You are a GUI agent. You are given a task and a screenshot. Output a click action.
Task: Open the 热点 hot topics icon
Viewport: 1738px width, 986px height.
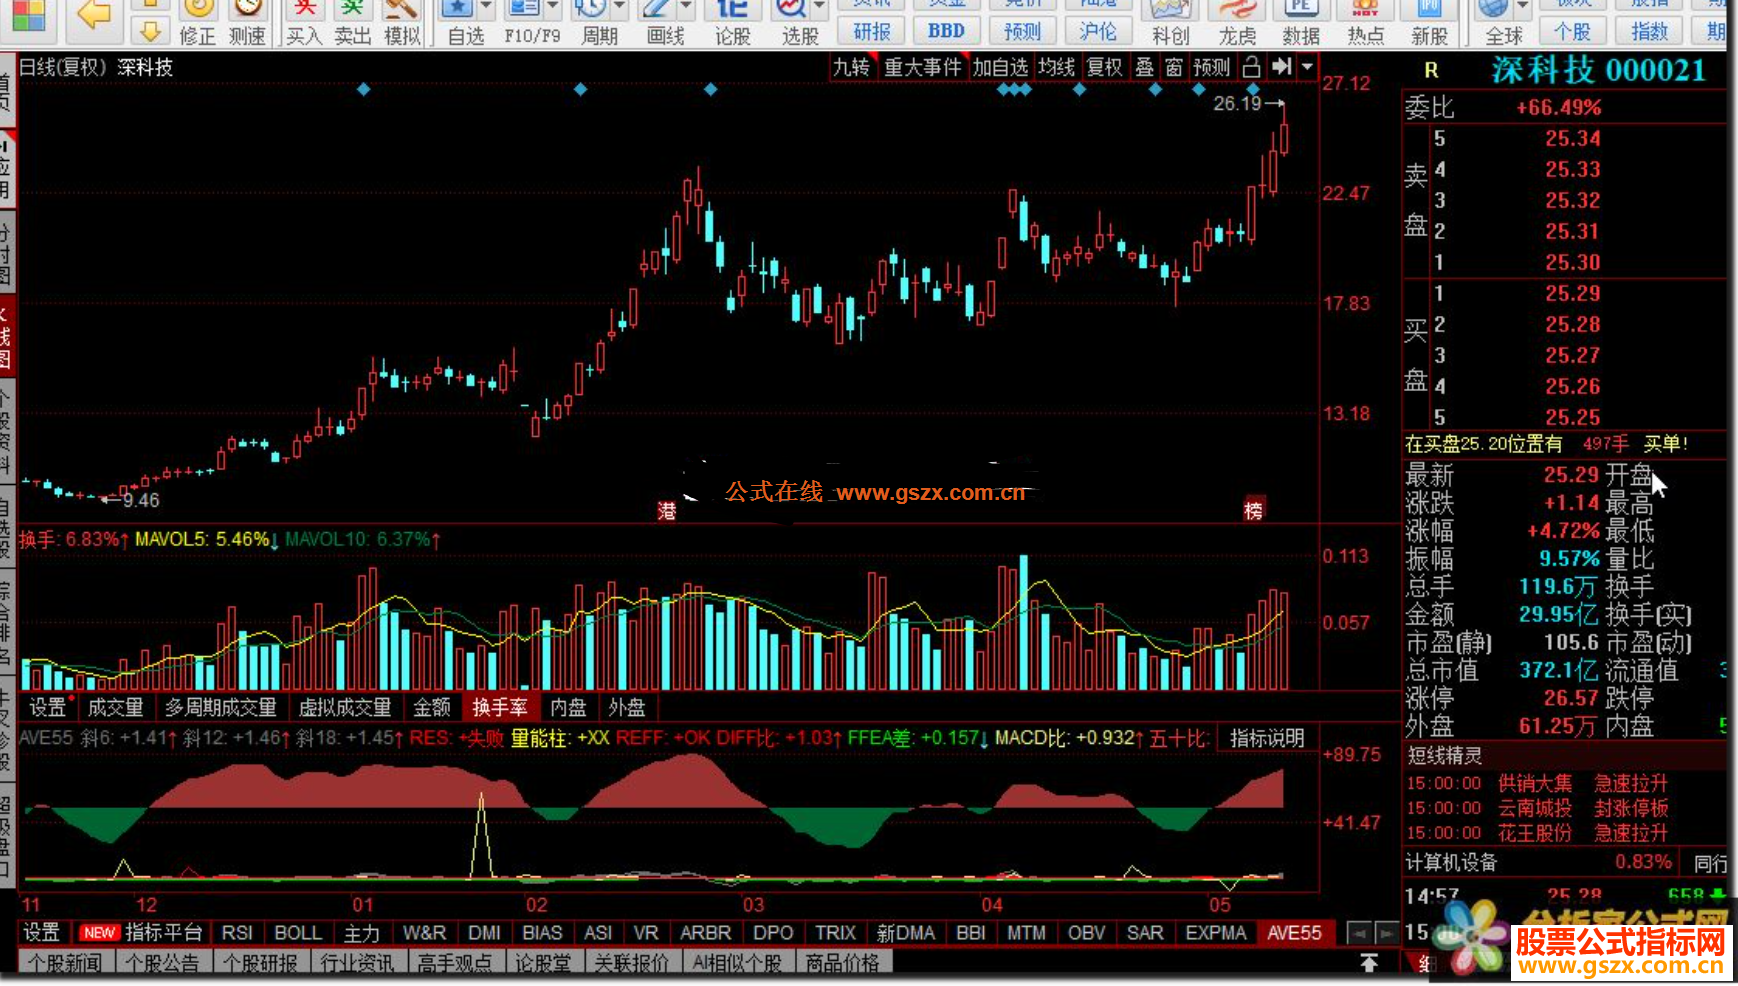coord(1365,23)
